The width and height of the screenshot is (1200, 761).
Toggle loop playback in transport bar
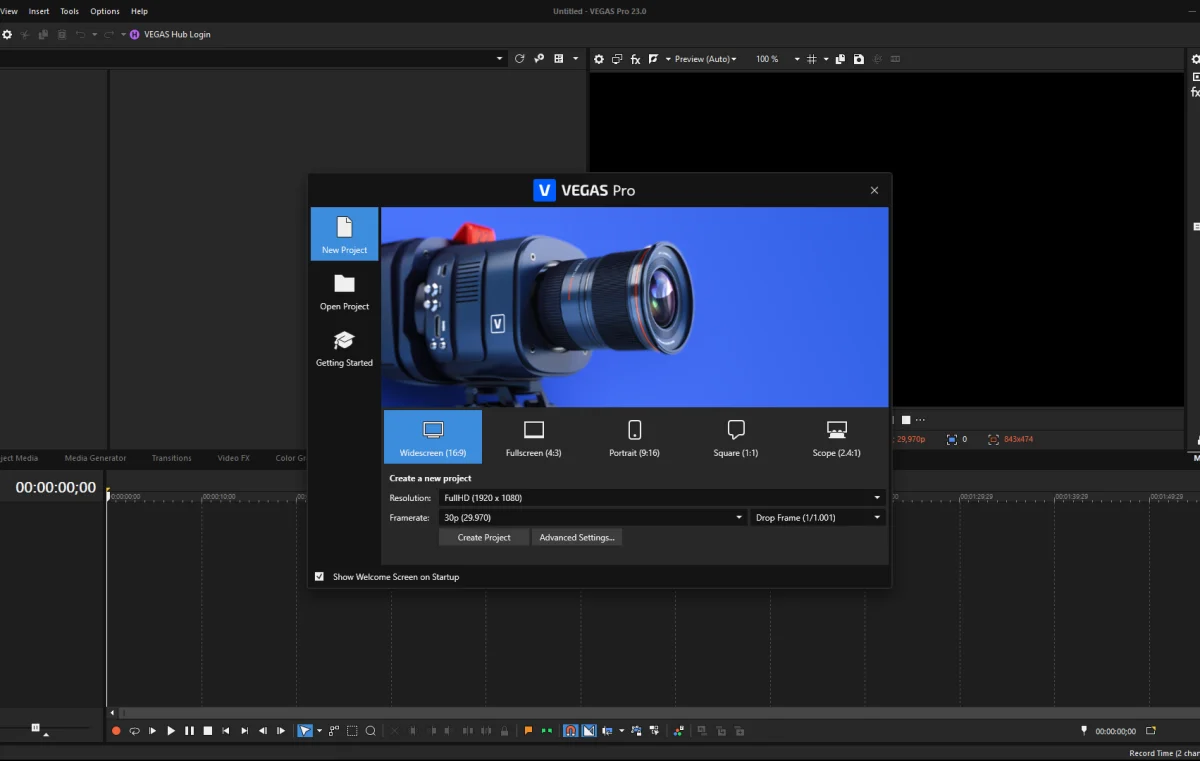pyautogui.click(x=134, y=731)
